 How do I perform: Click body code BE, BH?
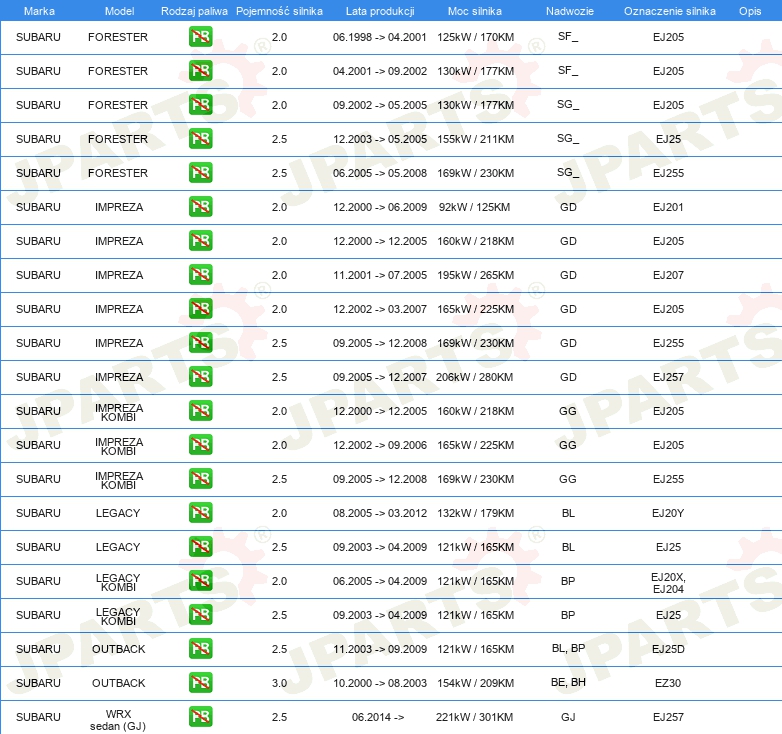tap(568, 682)
